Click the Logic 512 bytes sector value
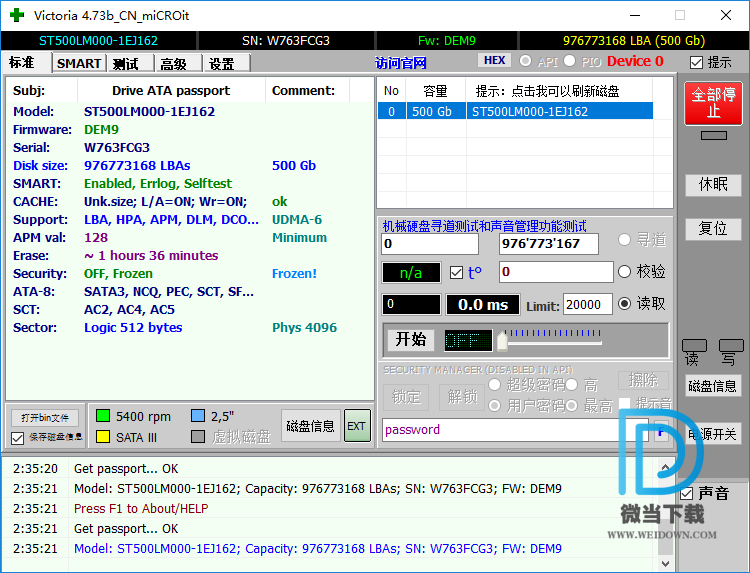The width and height of the screenshot is (750, 573). coord(133,328)
